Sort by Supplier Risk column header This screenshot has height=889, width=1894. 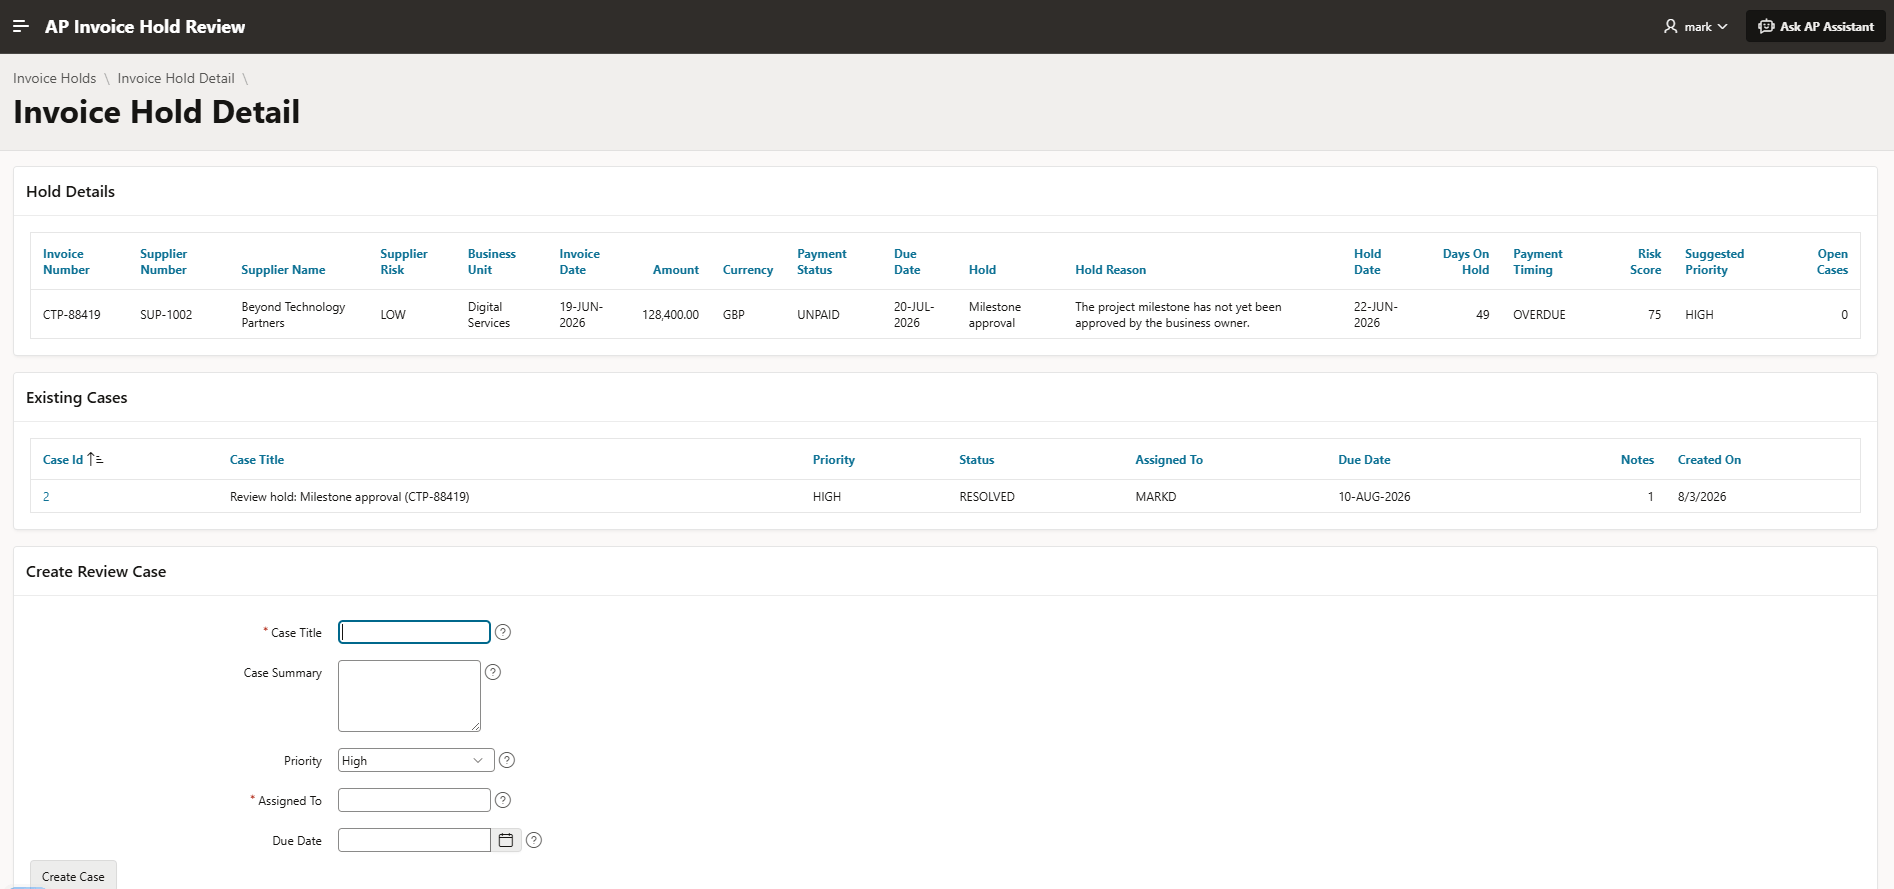click(404, 262)
